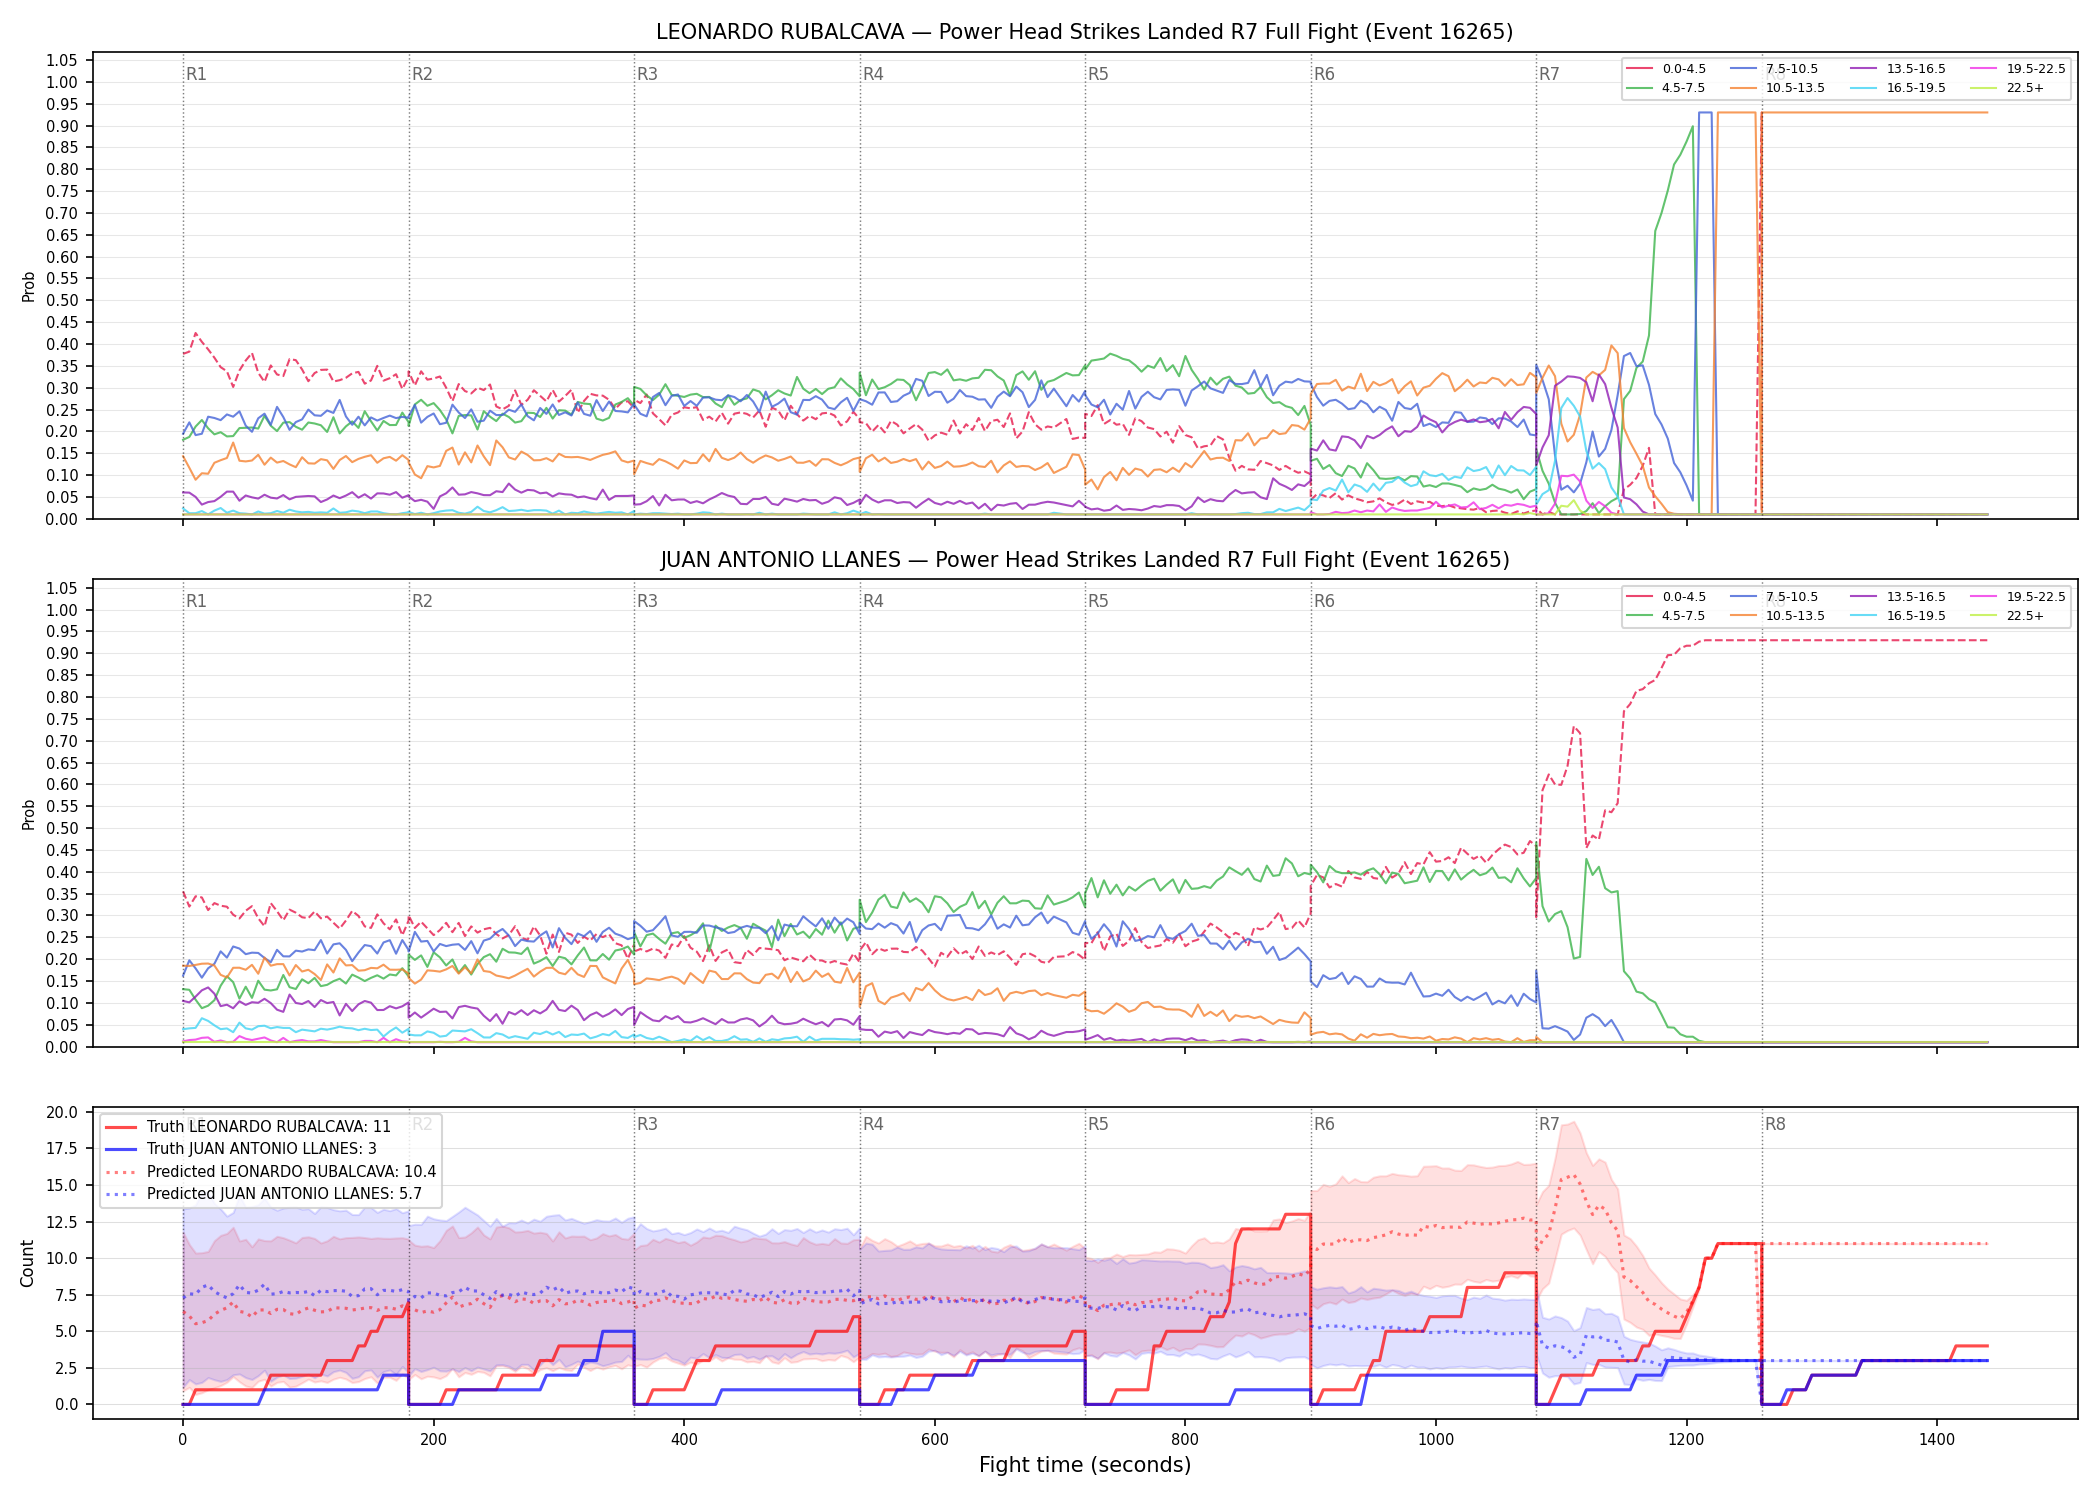The width and height of the screenshot is (2100, 1500).
Task: Click the x-axis tick label '600'
Action: [x=934, y=1440]
